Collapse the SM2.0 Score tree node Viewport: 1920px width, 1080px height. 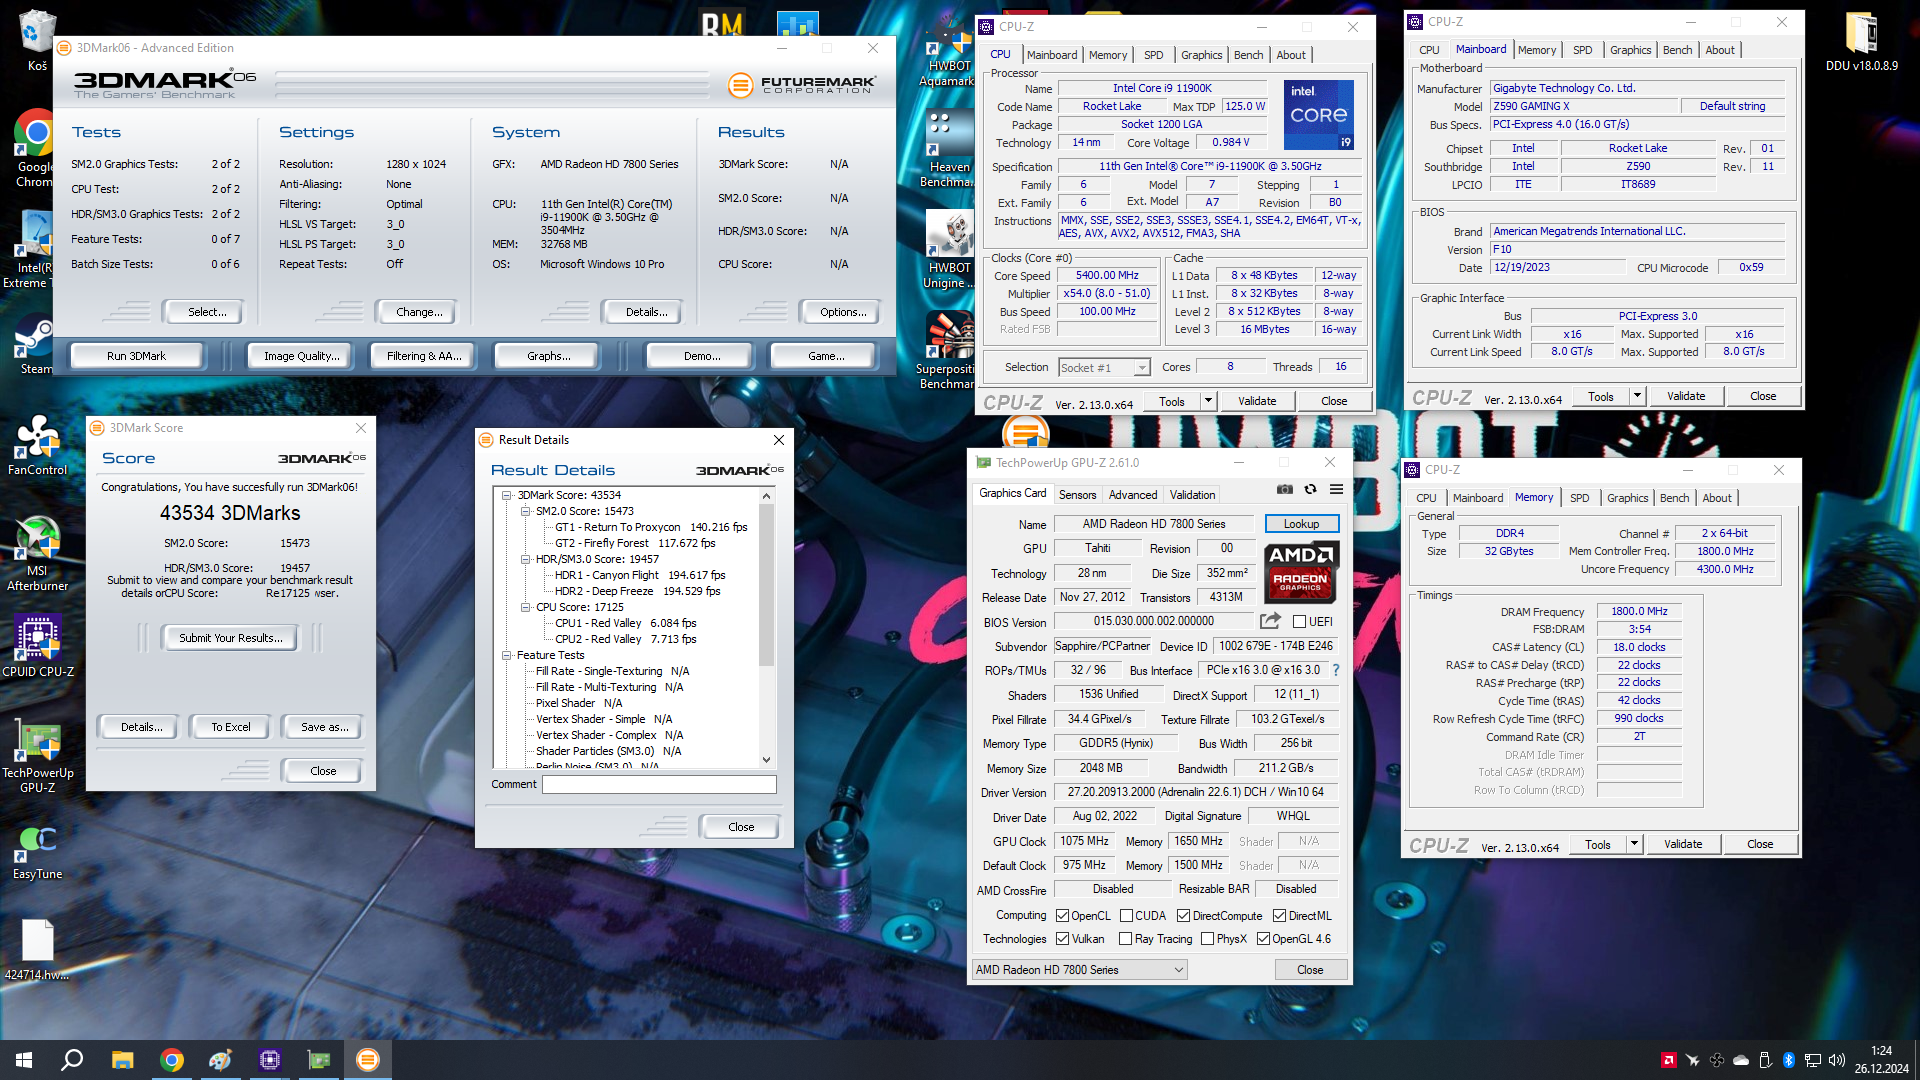point(526,512)
